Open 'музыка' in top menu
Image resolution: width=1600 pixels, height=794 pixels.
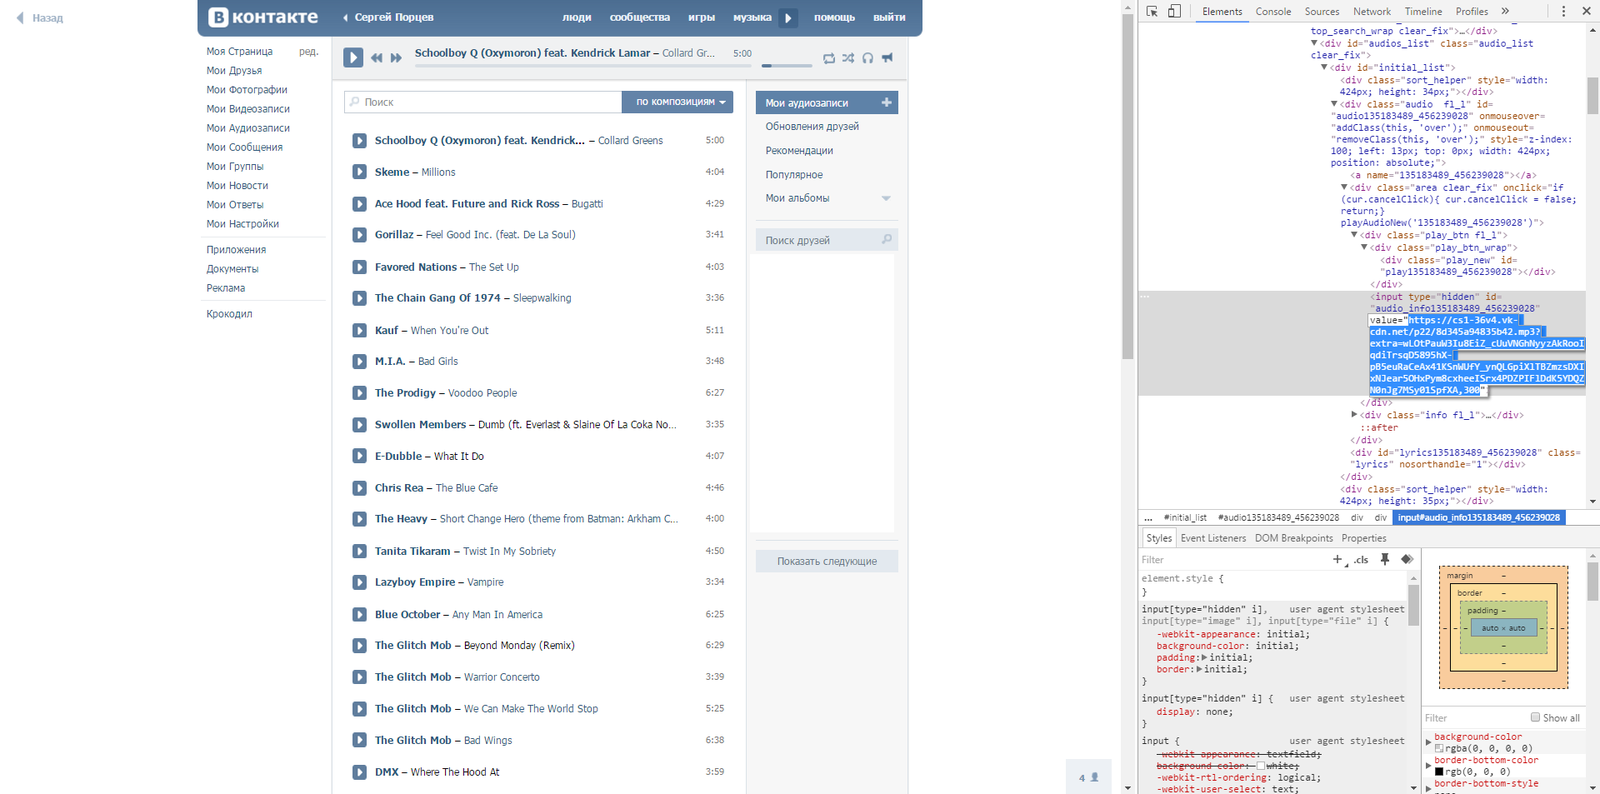click(x=752, y=17)
